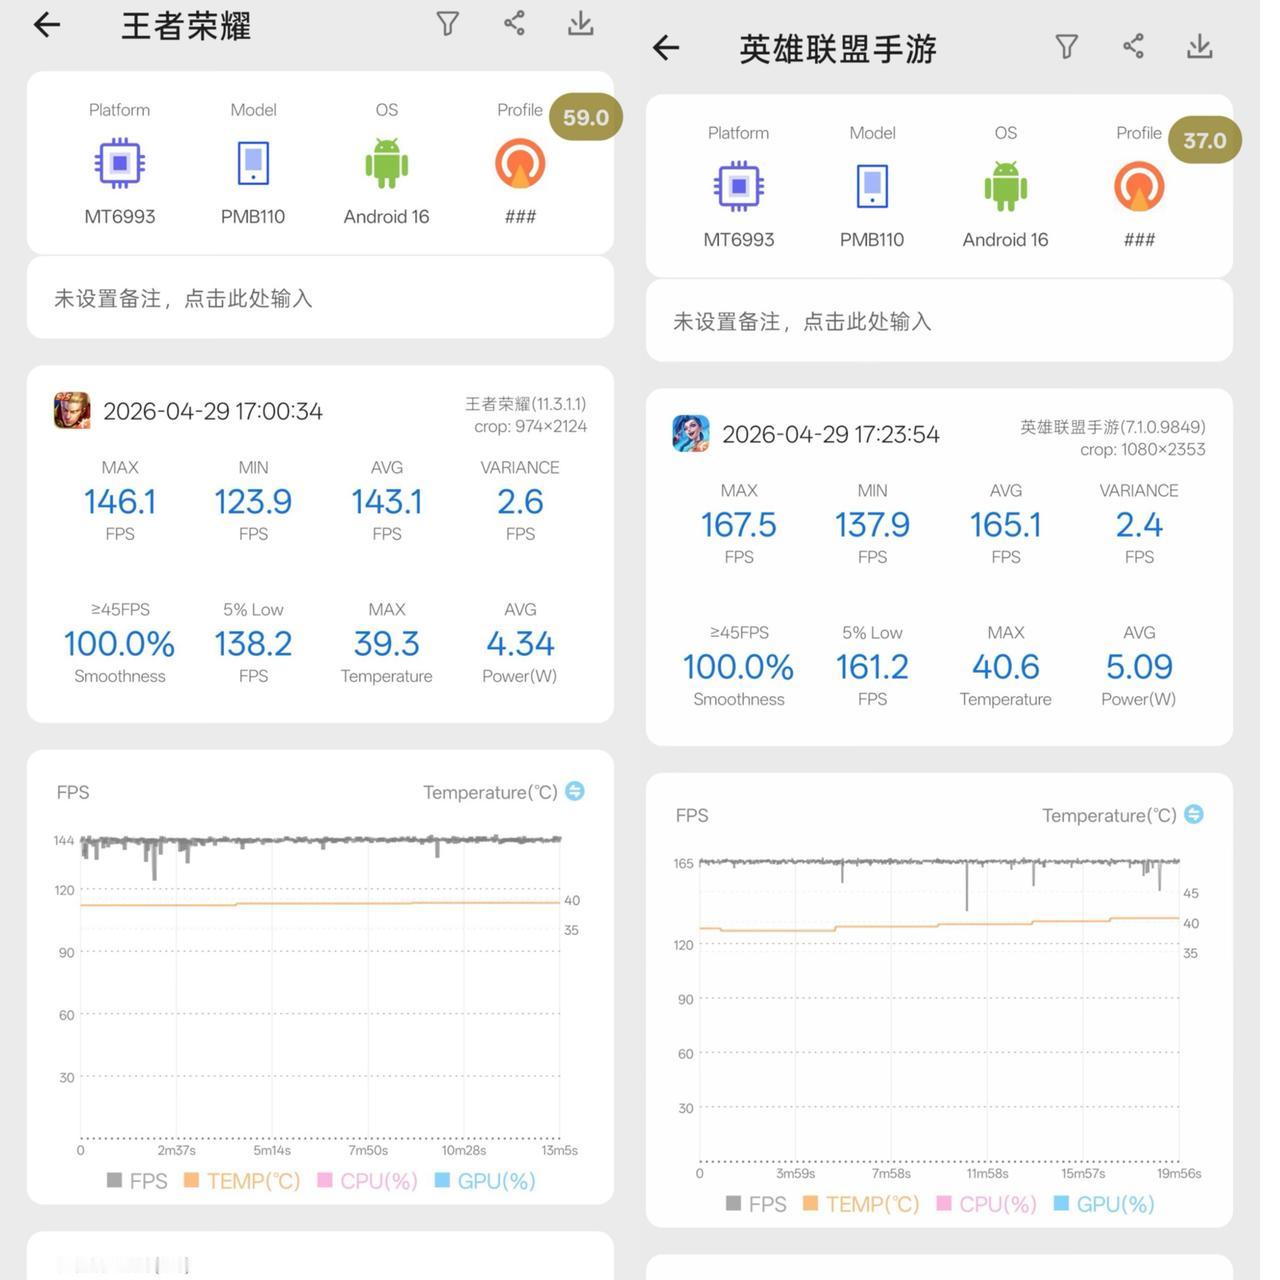Tap Platform chip icon in 王者荣耀 report
The image size is (1280, 1280).
coord(120,163)
